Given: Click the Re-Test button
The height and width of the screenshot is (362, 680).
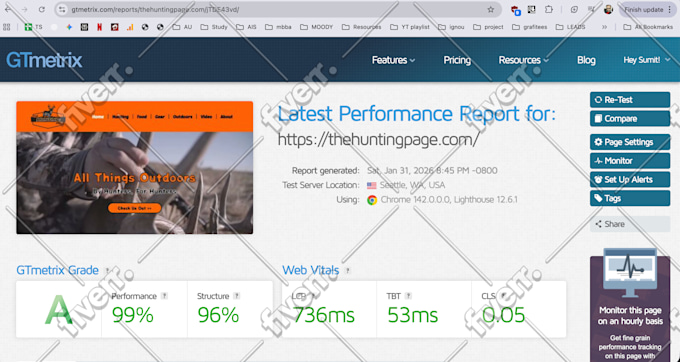Looking at the screenshot, I should [630, 100].
